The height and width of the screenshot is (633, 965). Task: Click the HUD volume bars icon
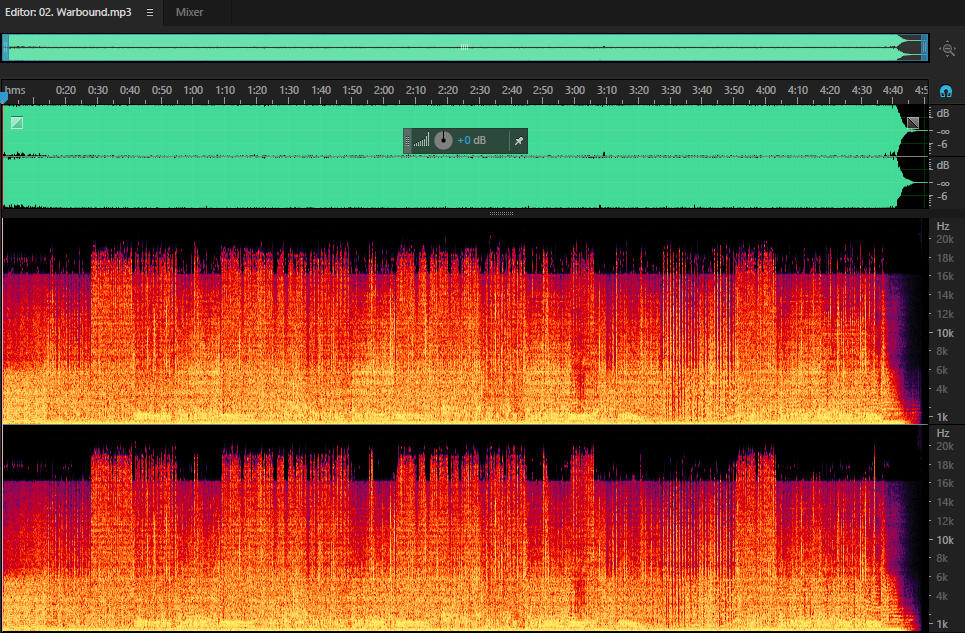pyautogui.click(x=422, y=141)
